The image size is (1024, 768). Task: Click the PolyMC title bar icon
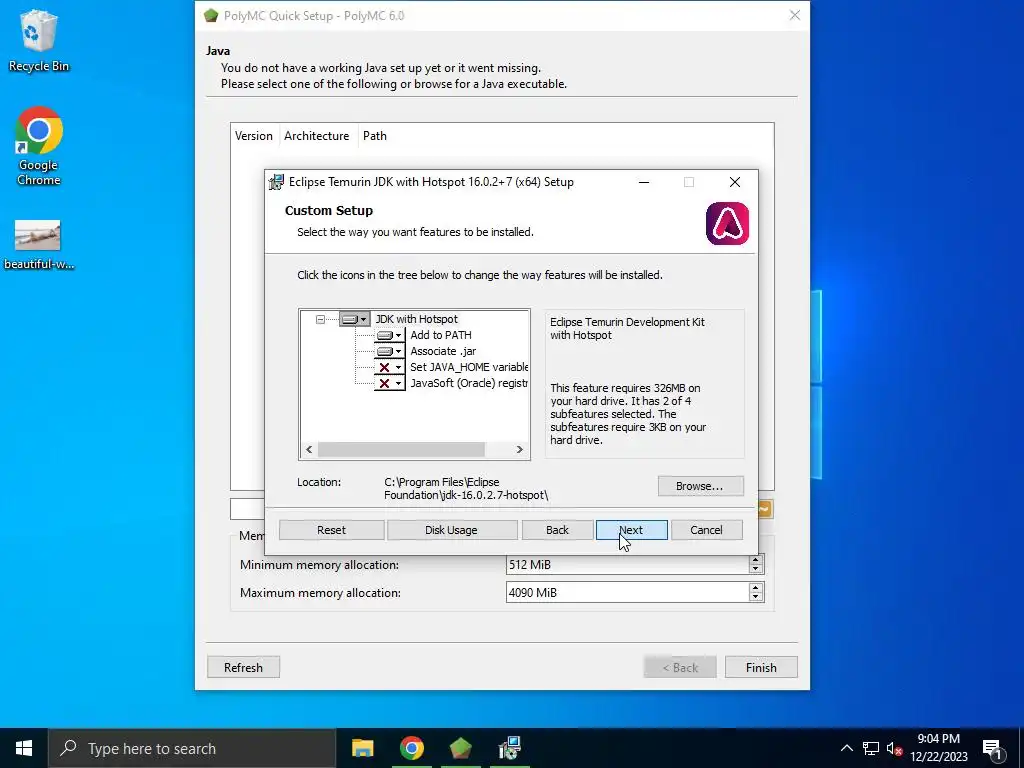click(x=210, y=16)
